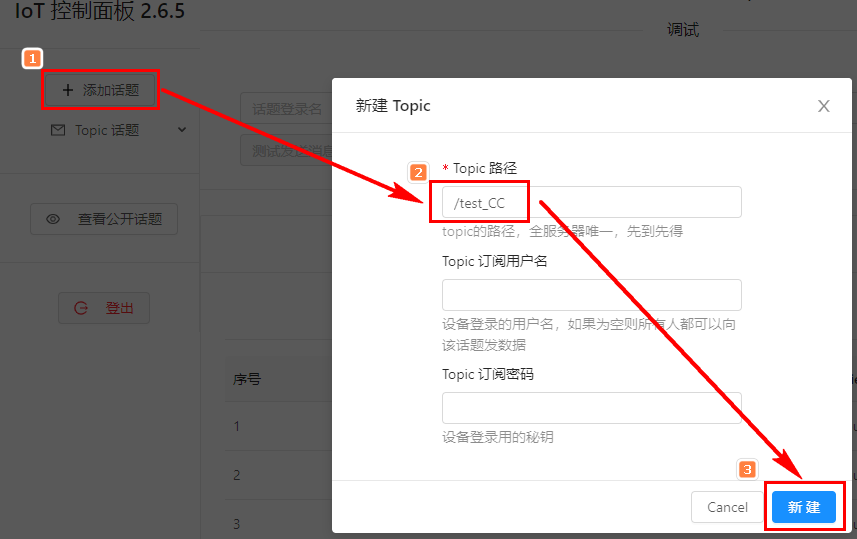857x539 pixels.
Task: Focus the Topic 路径 input field
Action: coord(591,202)
